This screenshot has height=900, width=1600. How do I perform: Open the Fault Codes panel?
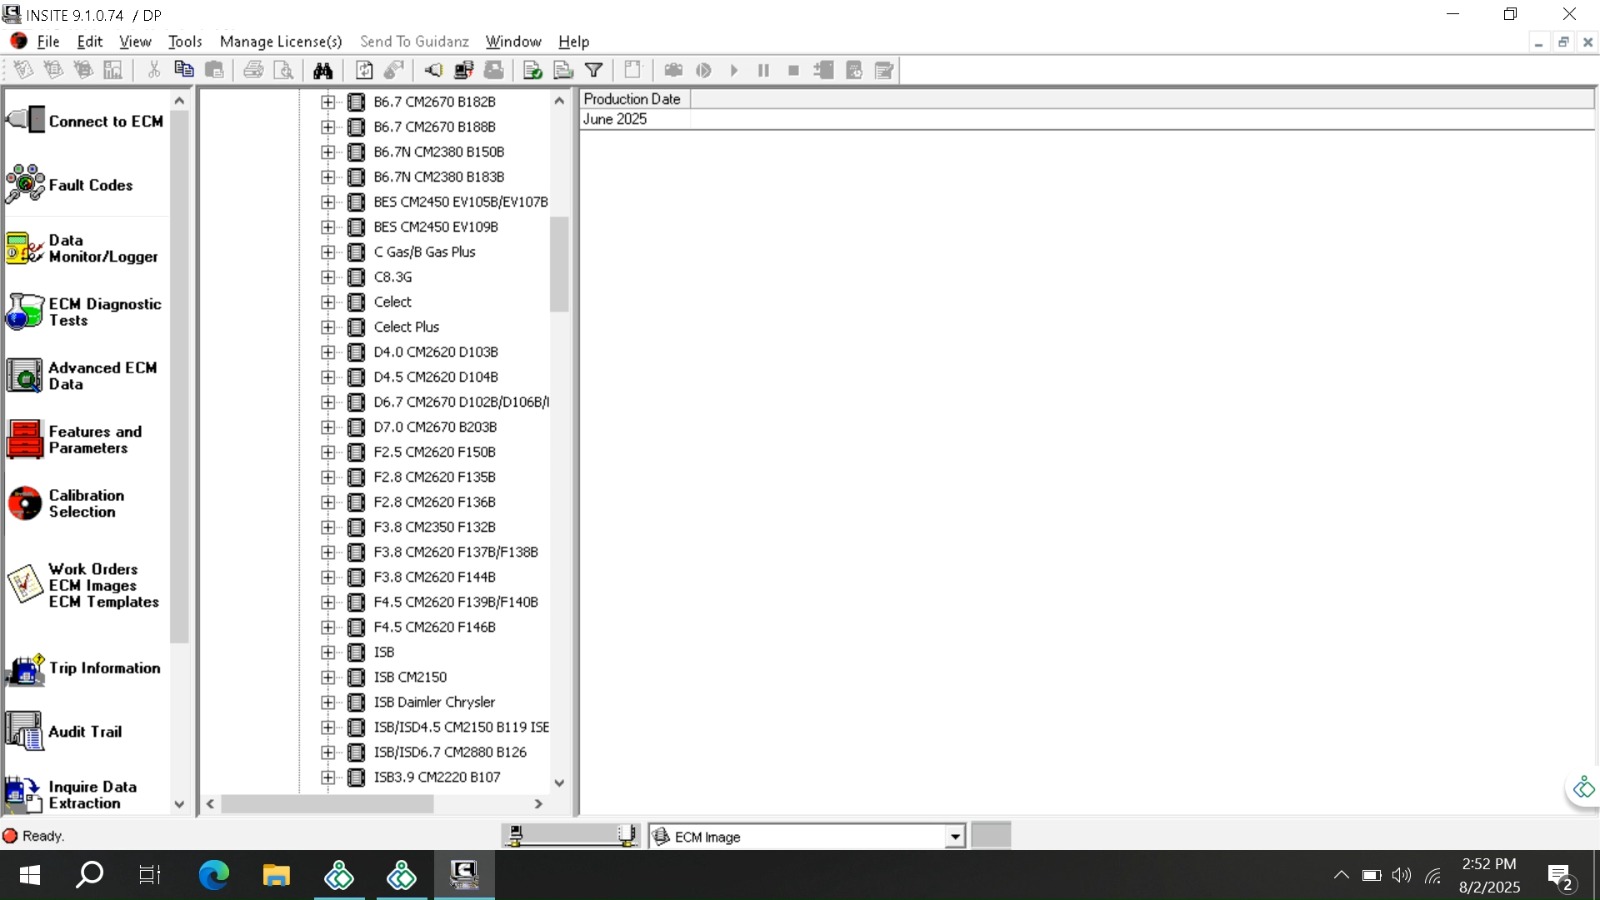26,185
